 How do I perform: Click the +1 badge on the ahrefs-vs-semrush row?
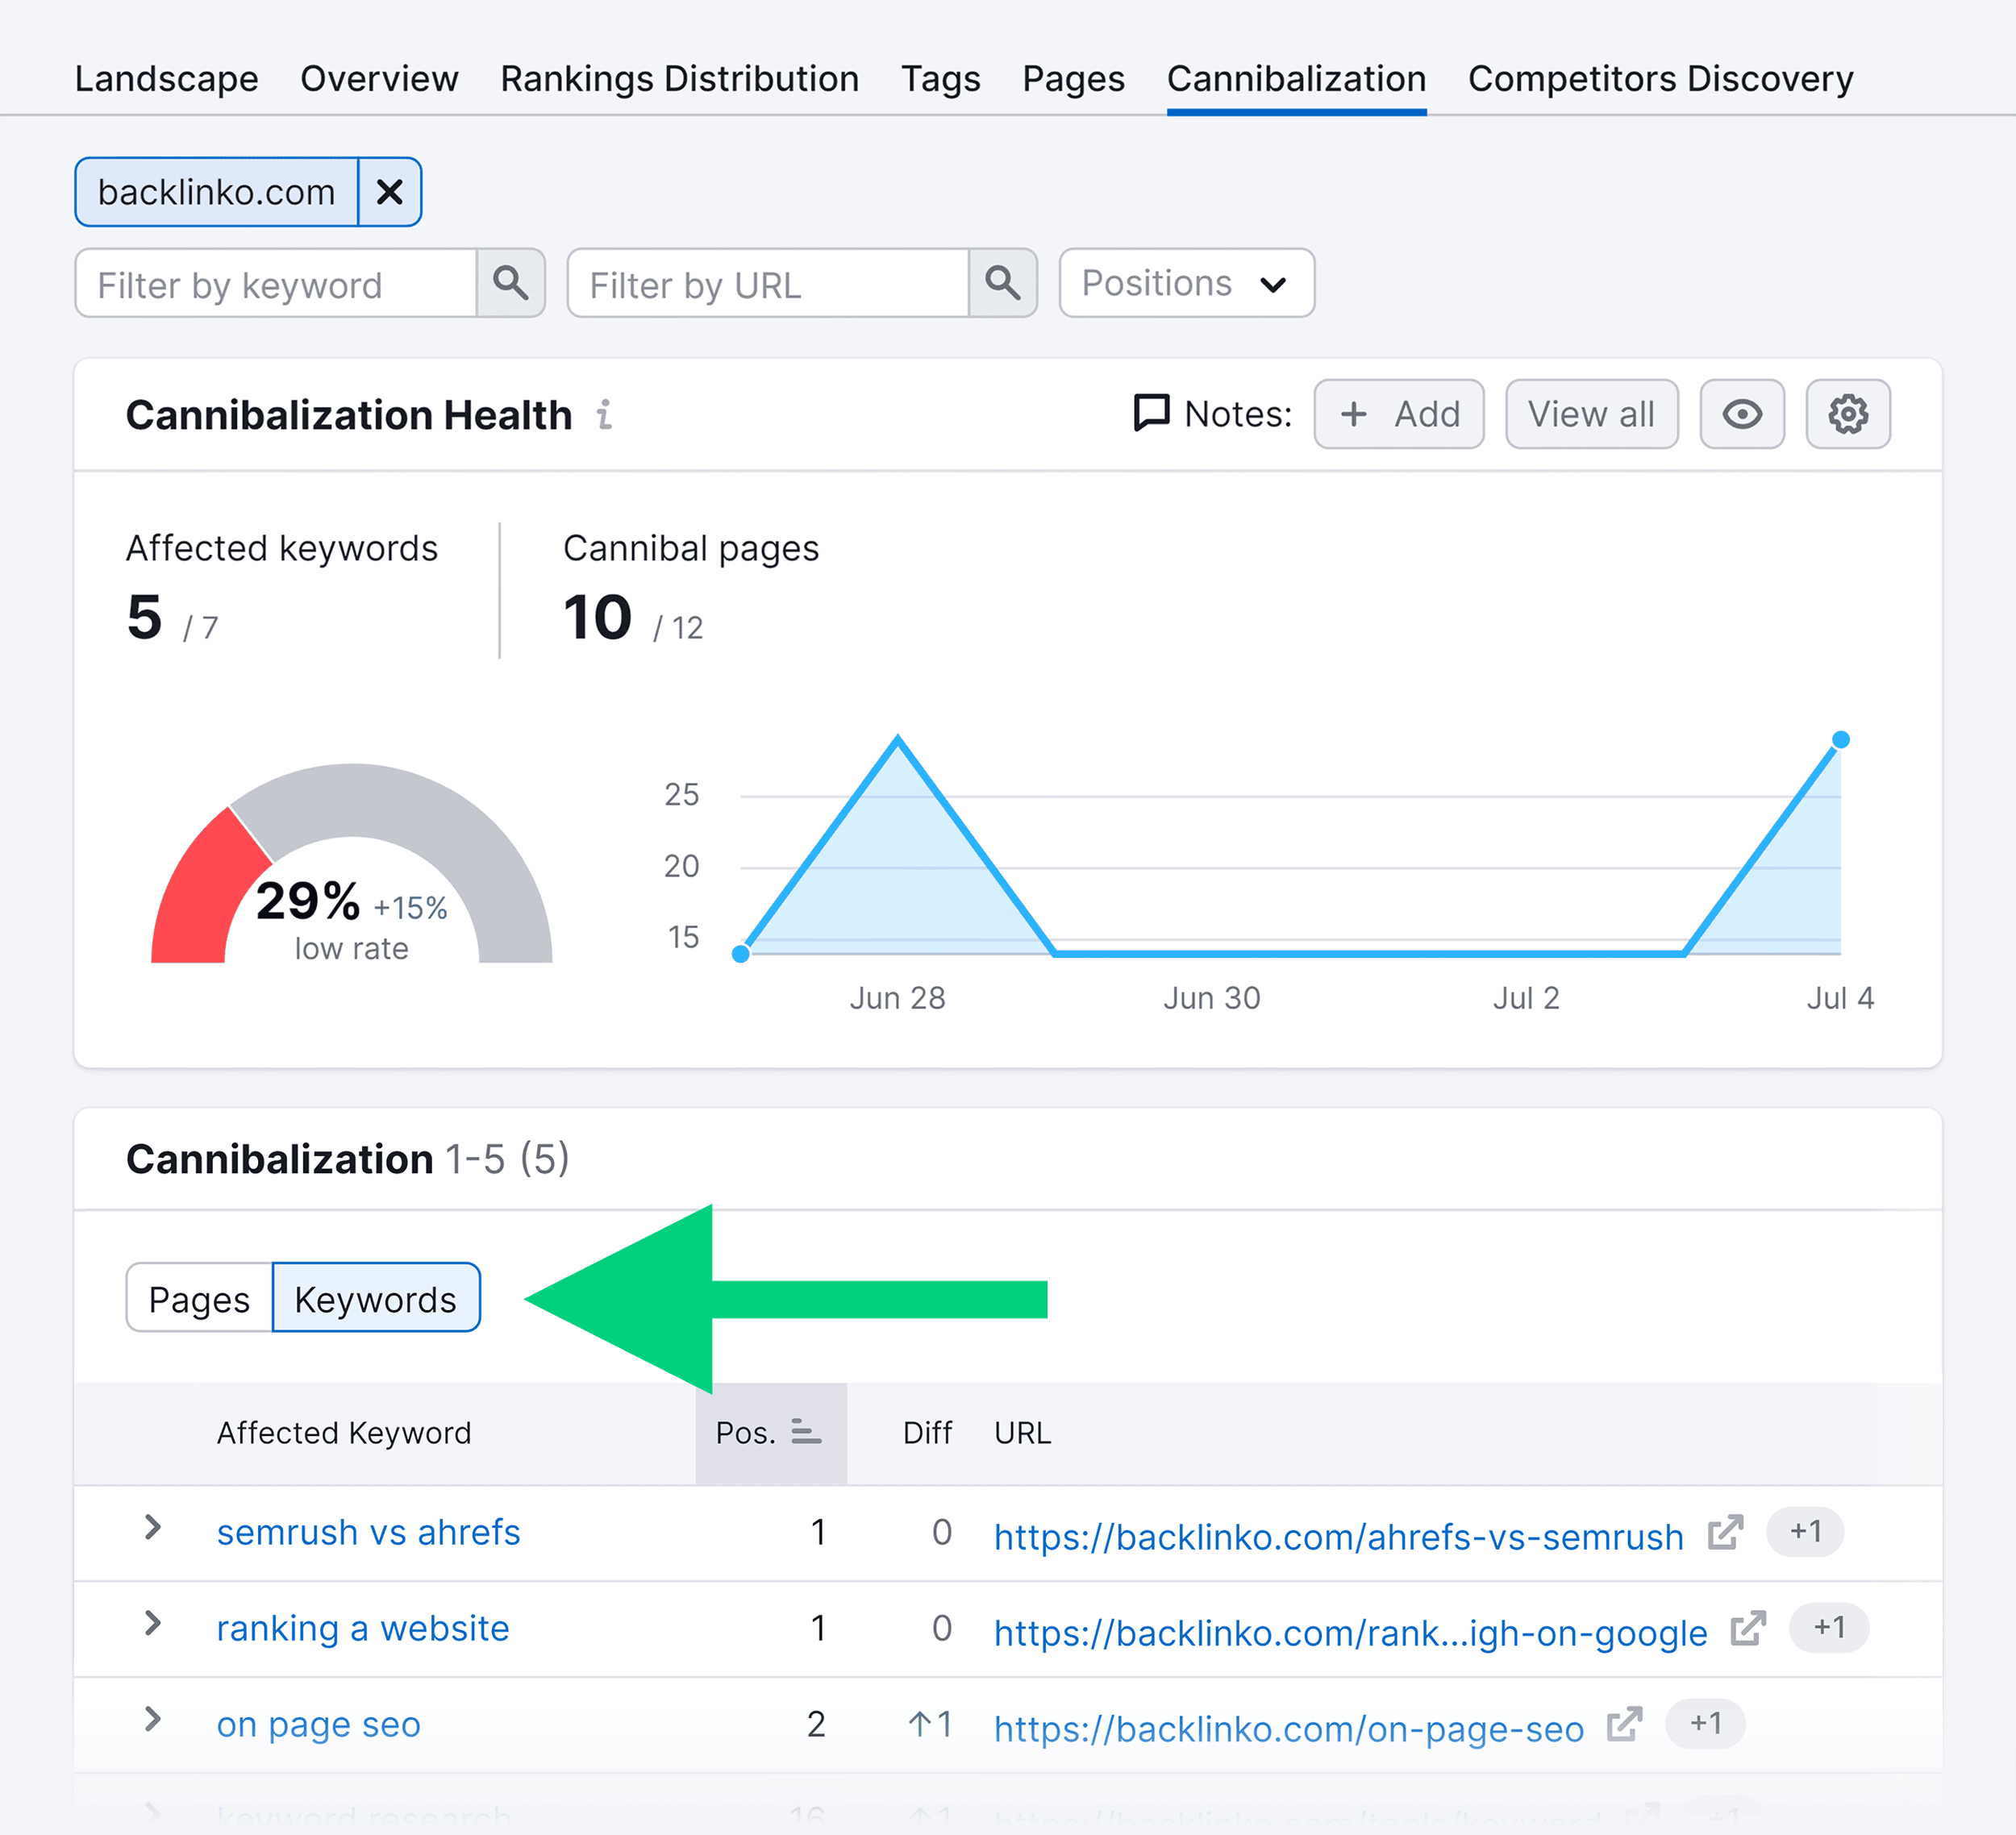(1805, 1531)
